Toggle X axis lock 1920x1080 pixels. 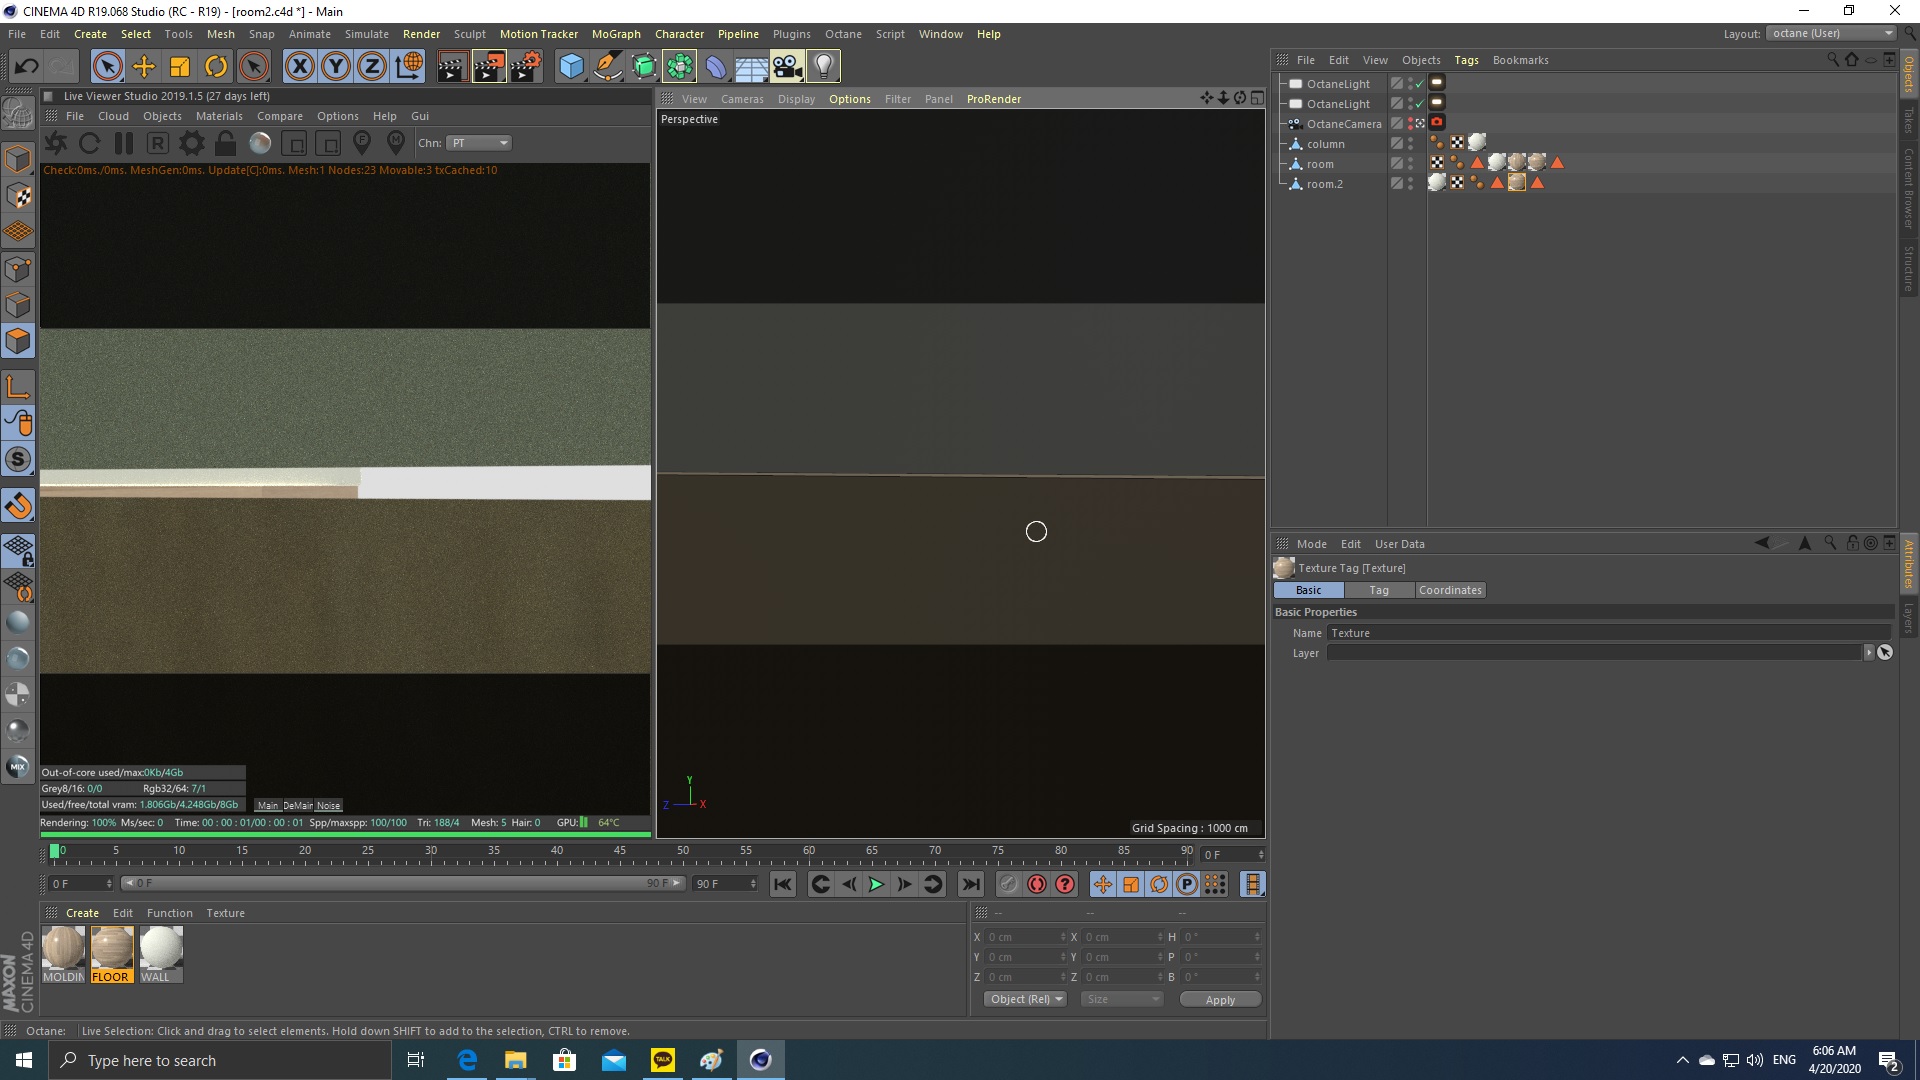(x=299, y=67)
